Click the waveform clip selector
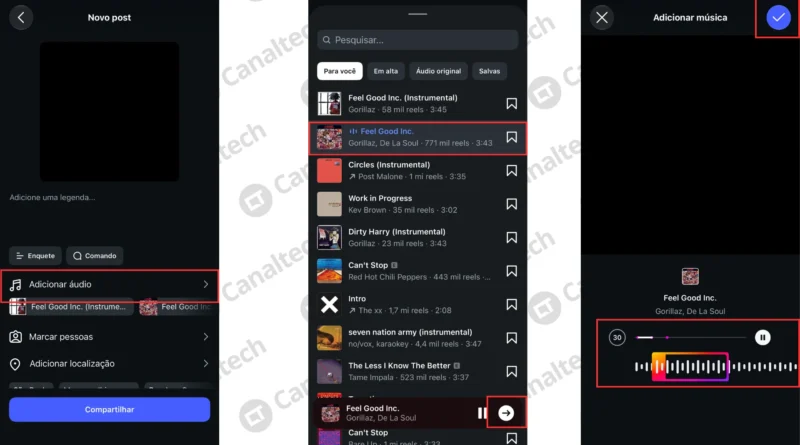The height and width of the screenshot is (445, 800). (x=690, y=366)
